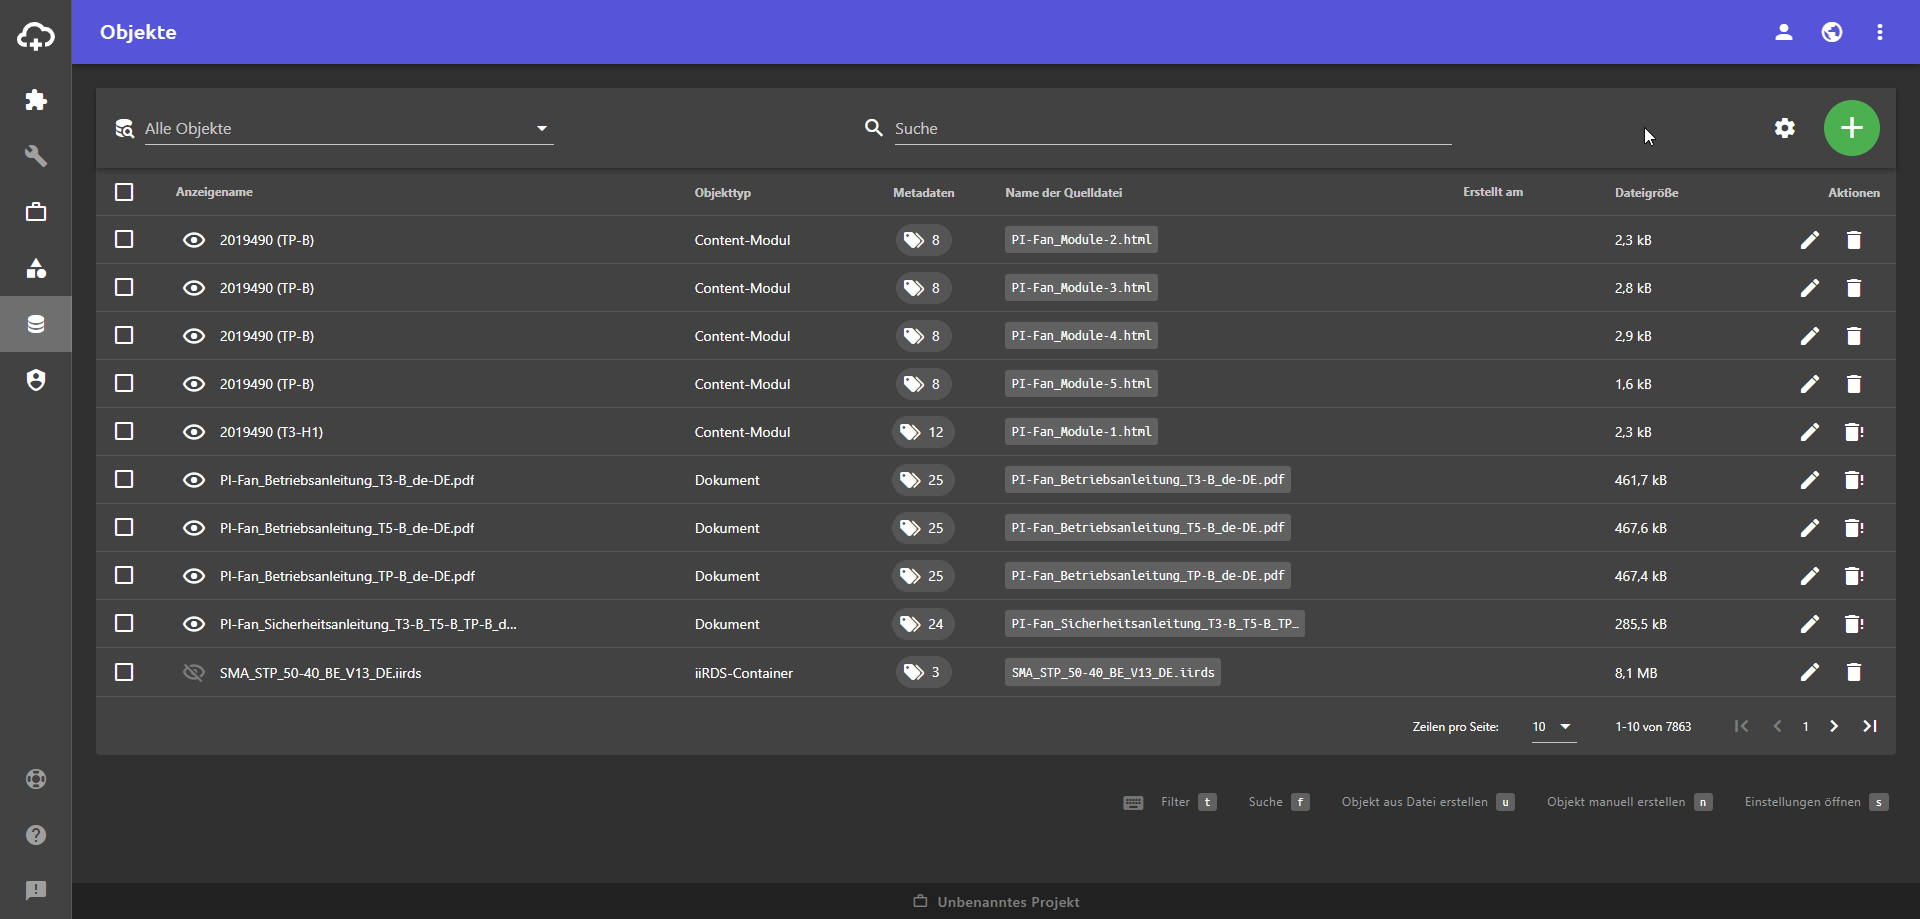Screen dimensions: 1920x919
Task: Sort by the Anzeigename column header
Action: tap(214, 192)
